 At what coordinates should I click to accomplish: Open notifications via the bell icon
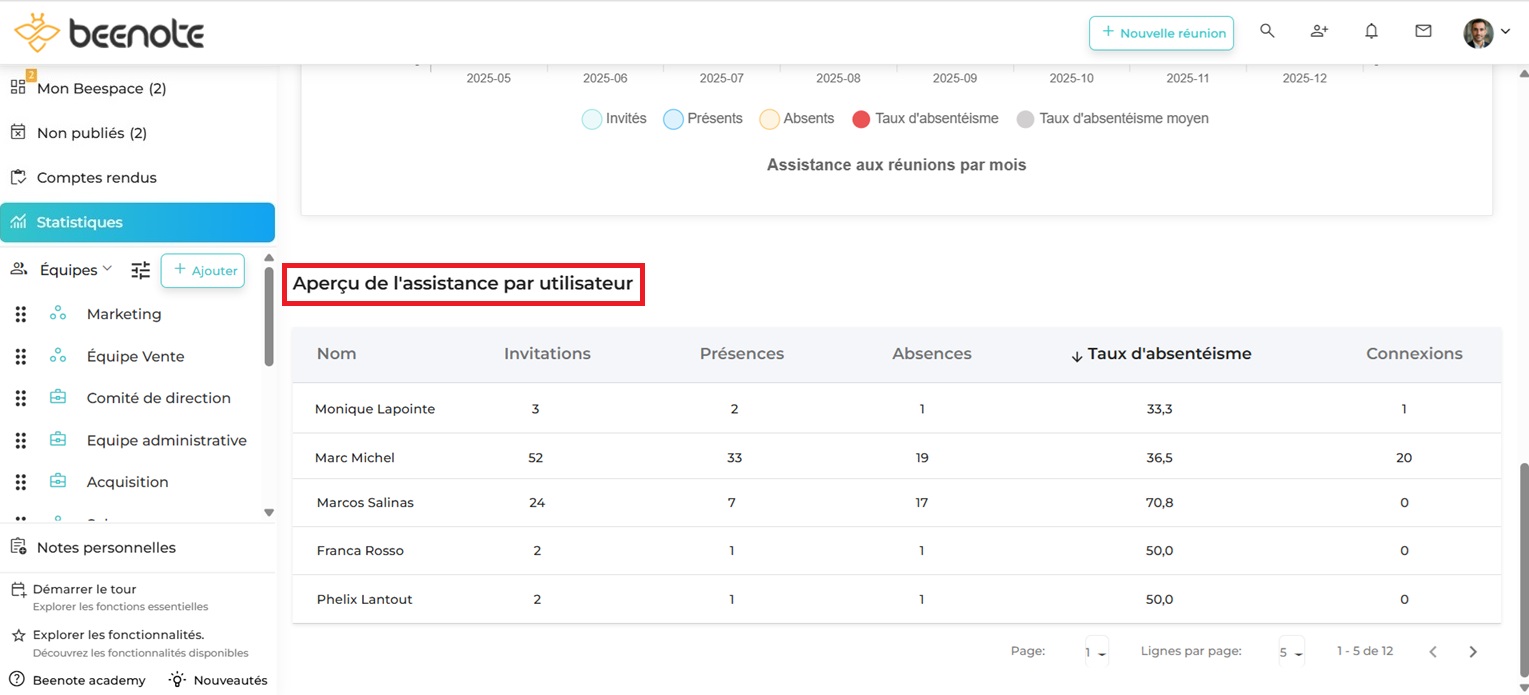click(1371, 31)
